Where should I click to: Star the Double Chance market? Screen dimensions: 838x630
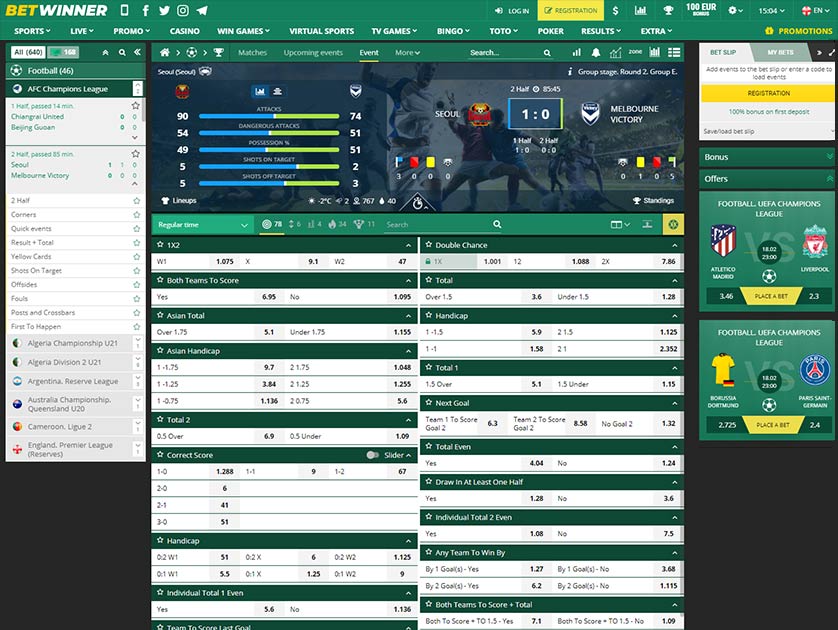click(x=429, y=245)
